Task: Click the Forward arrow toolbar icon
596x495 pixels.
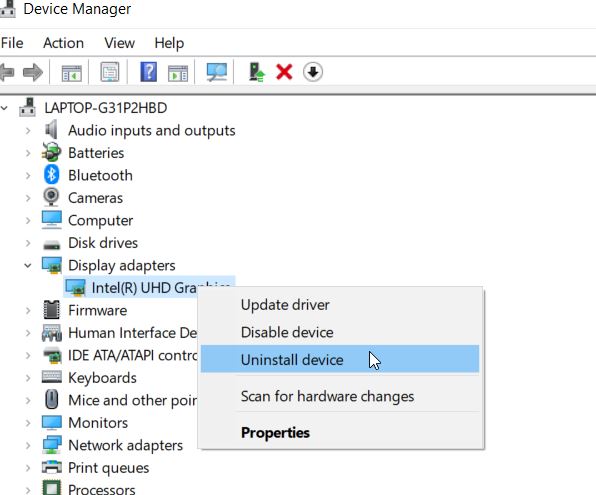Action: pyautogui.click(x=33, y=72)
